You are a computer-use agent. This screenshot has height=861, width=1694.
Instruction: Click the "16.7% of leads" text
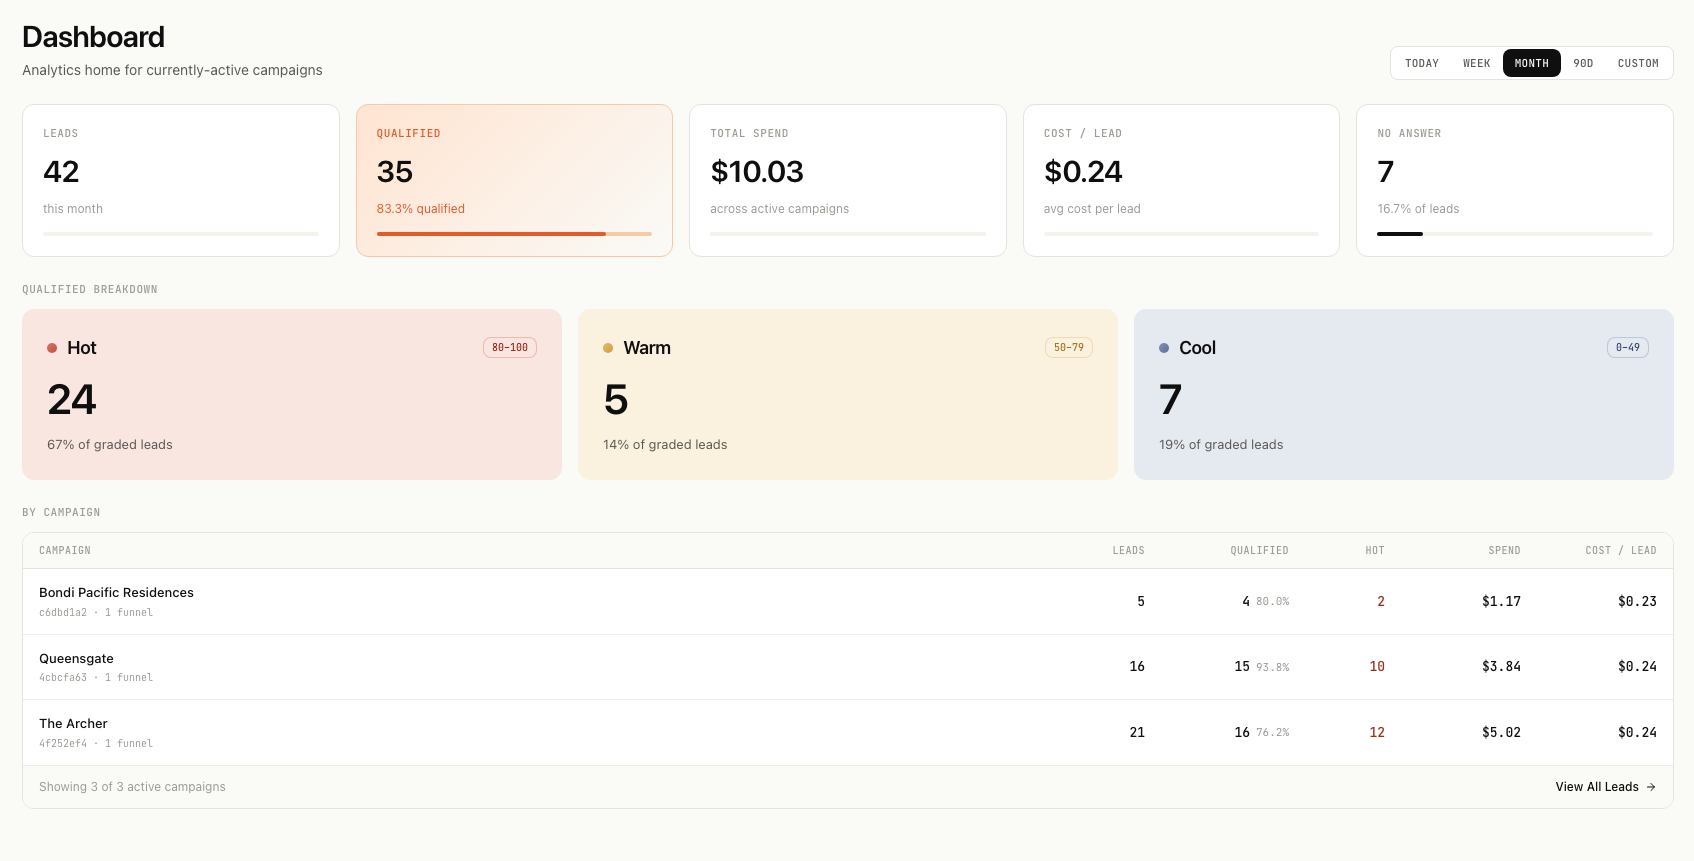tap(1418, 209)
